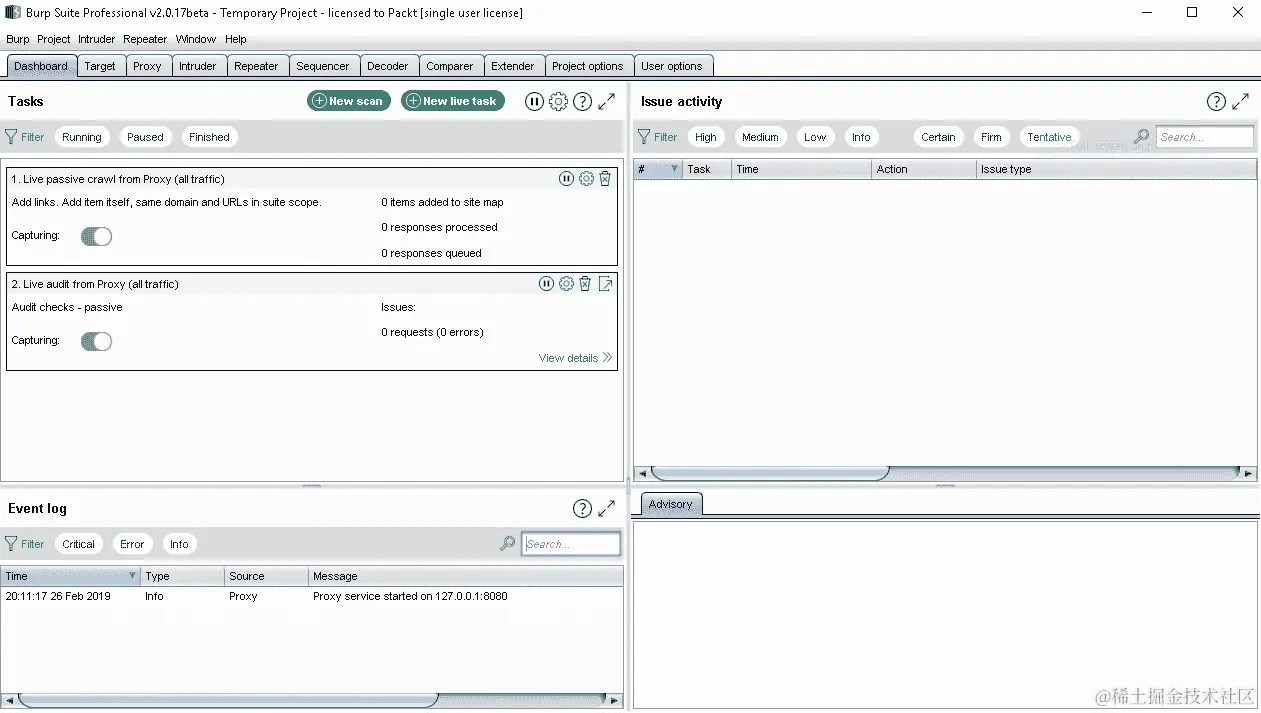Expand View details of Live audit
This screenshot has height=713, width=1261.
(x=575, y=358)
